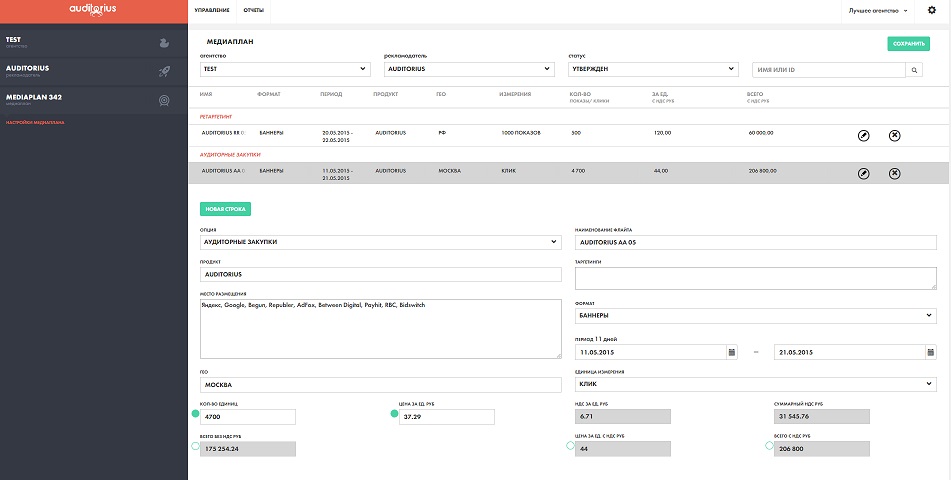
Task: Select the radio circle next to ВСЕГО С НДС
Action: [x=769, y=446]
